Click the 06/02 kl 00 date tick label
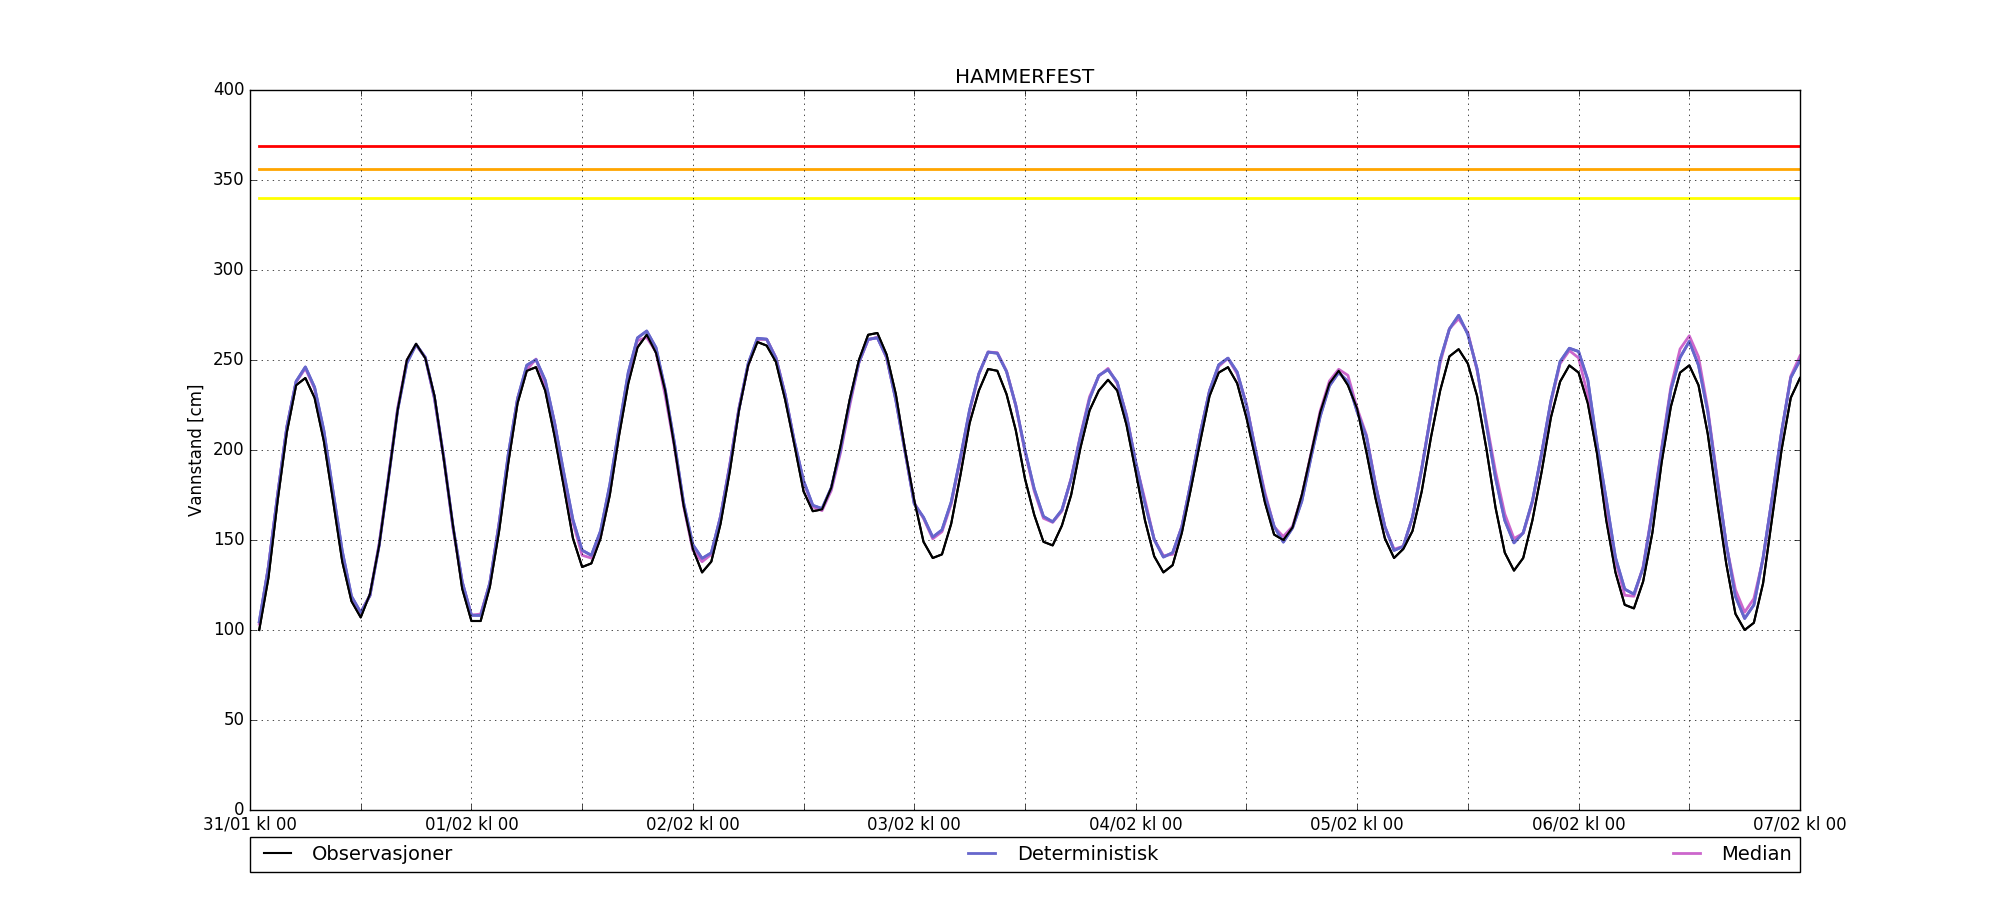Image resolution: width=2000 pixels, height=900 pixels. click(1579, 825)
